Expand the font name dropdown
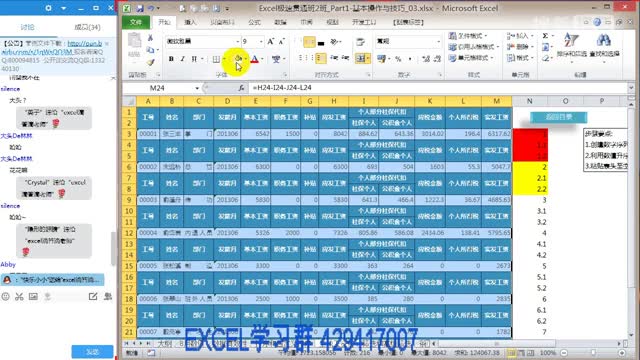 click(x=237, y=42)
